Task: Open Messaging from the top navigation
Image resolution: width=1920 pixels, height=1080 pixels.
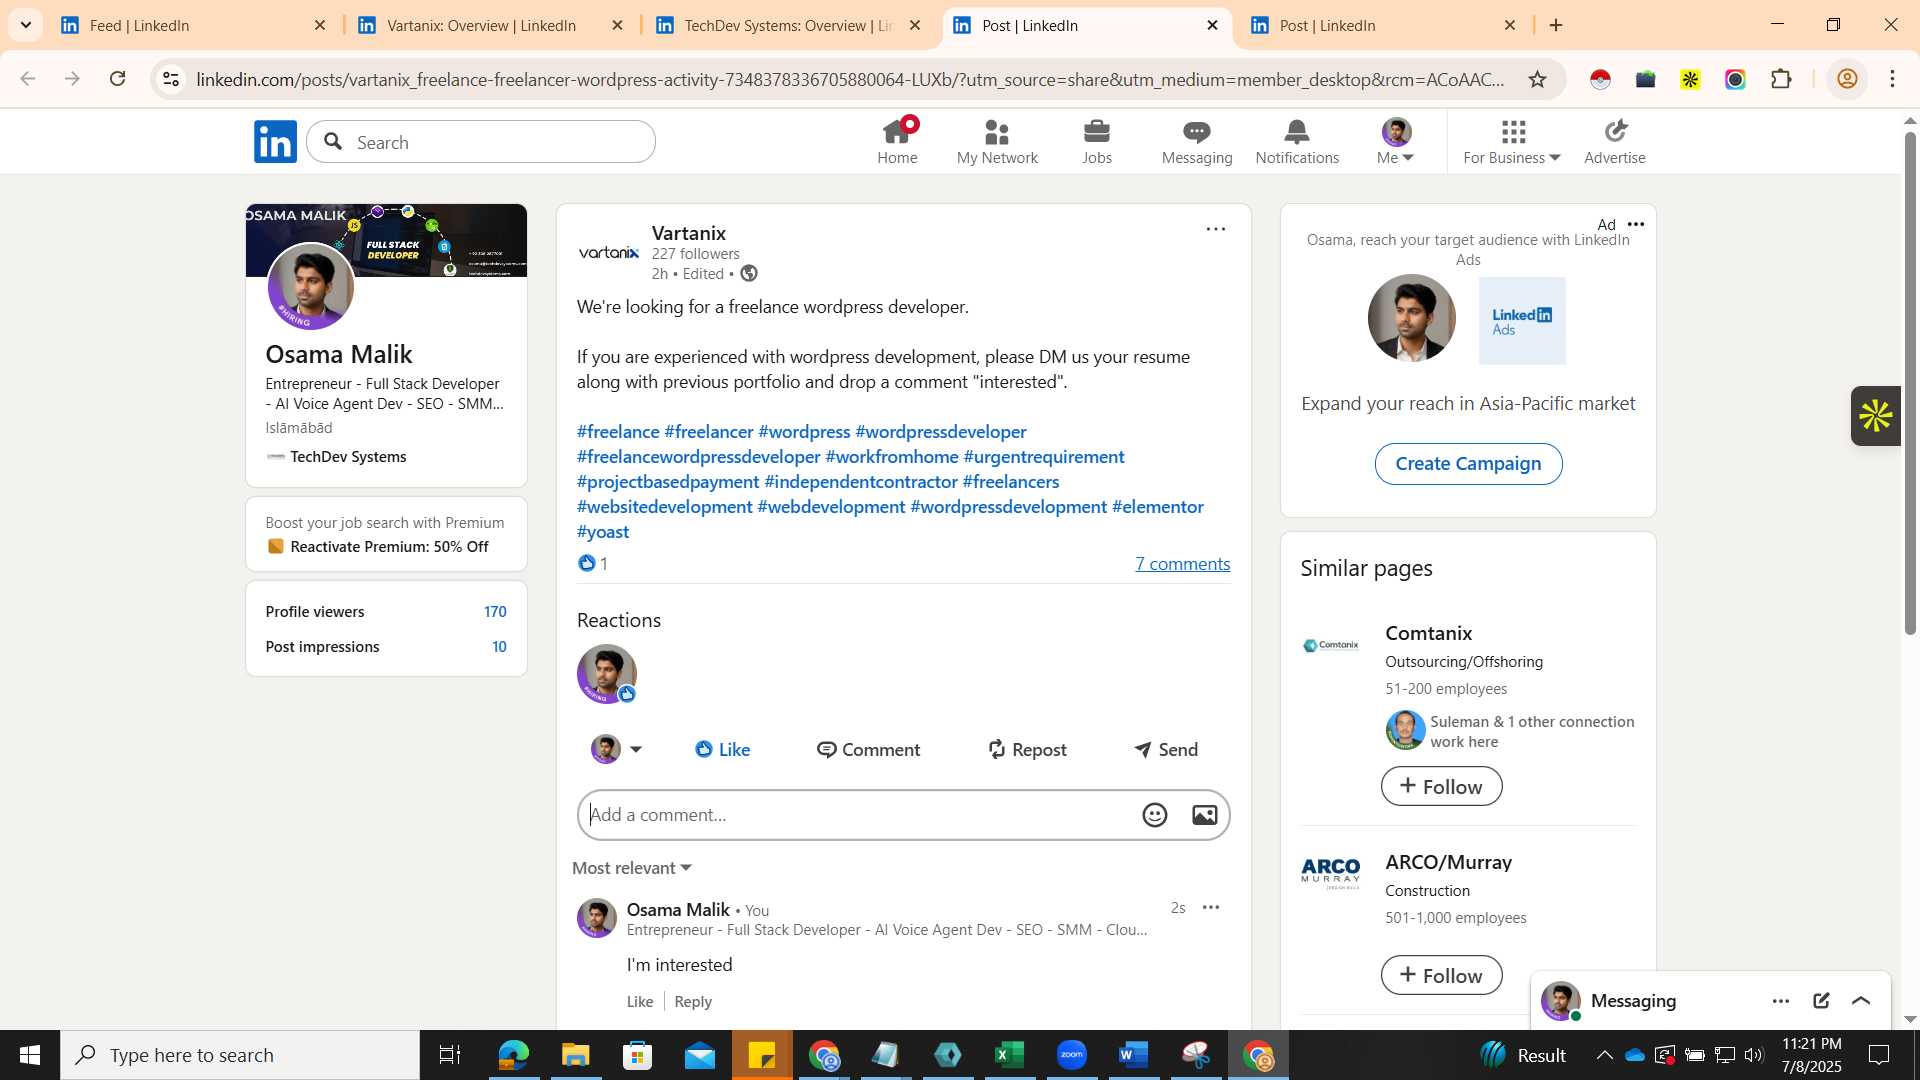Action: (x=1197, y=142)
